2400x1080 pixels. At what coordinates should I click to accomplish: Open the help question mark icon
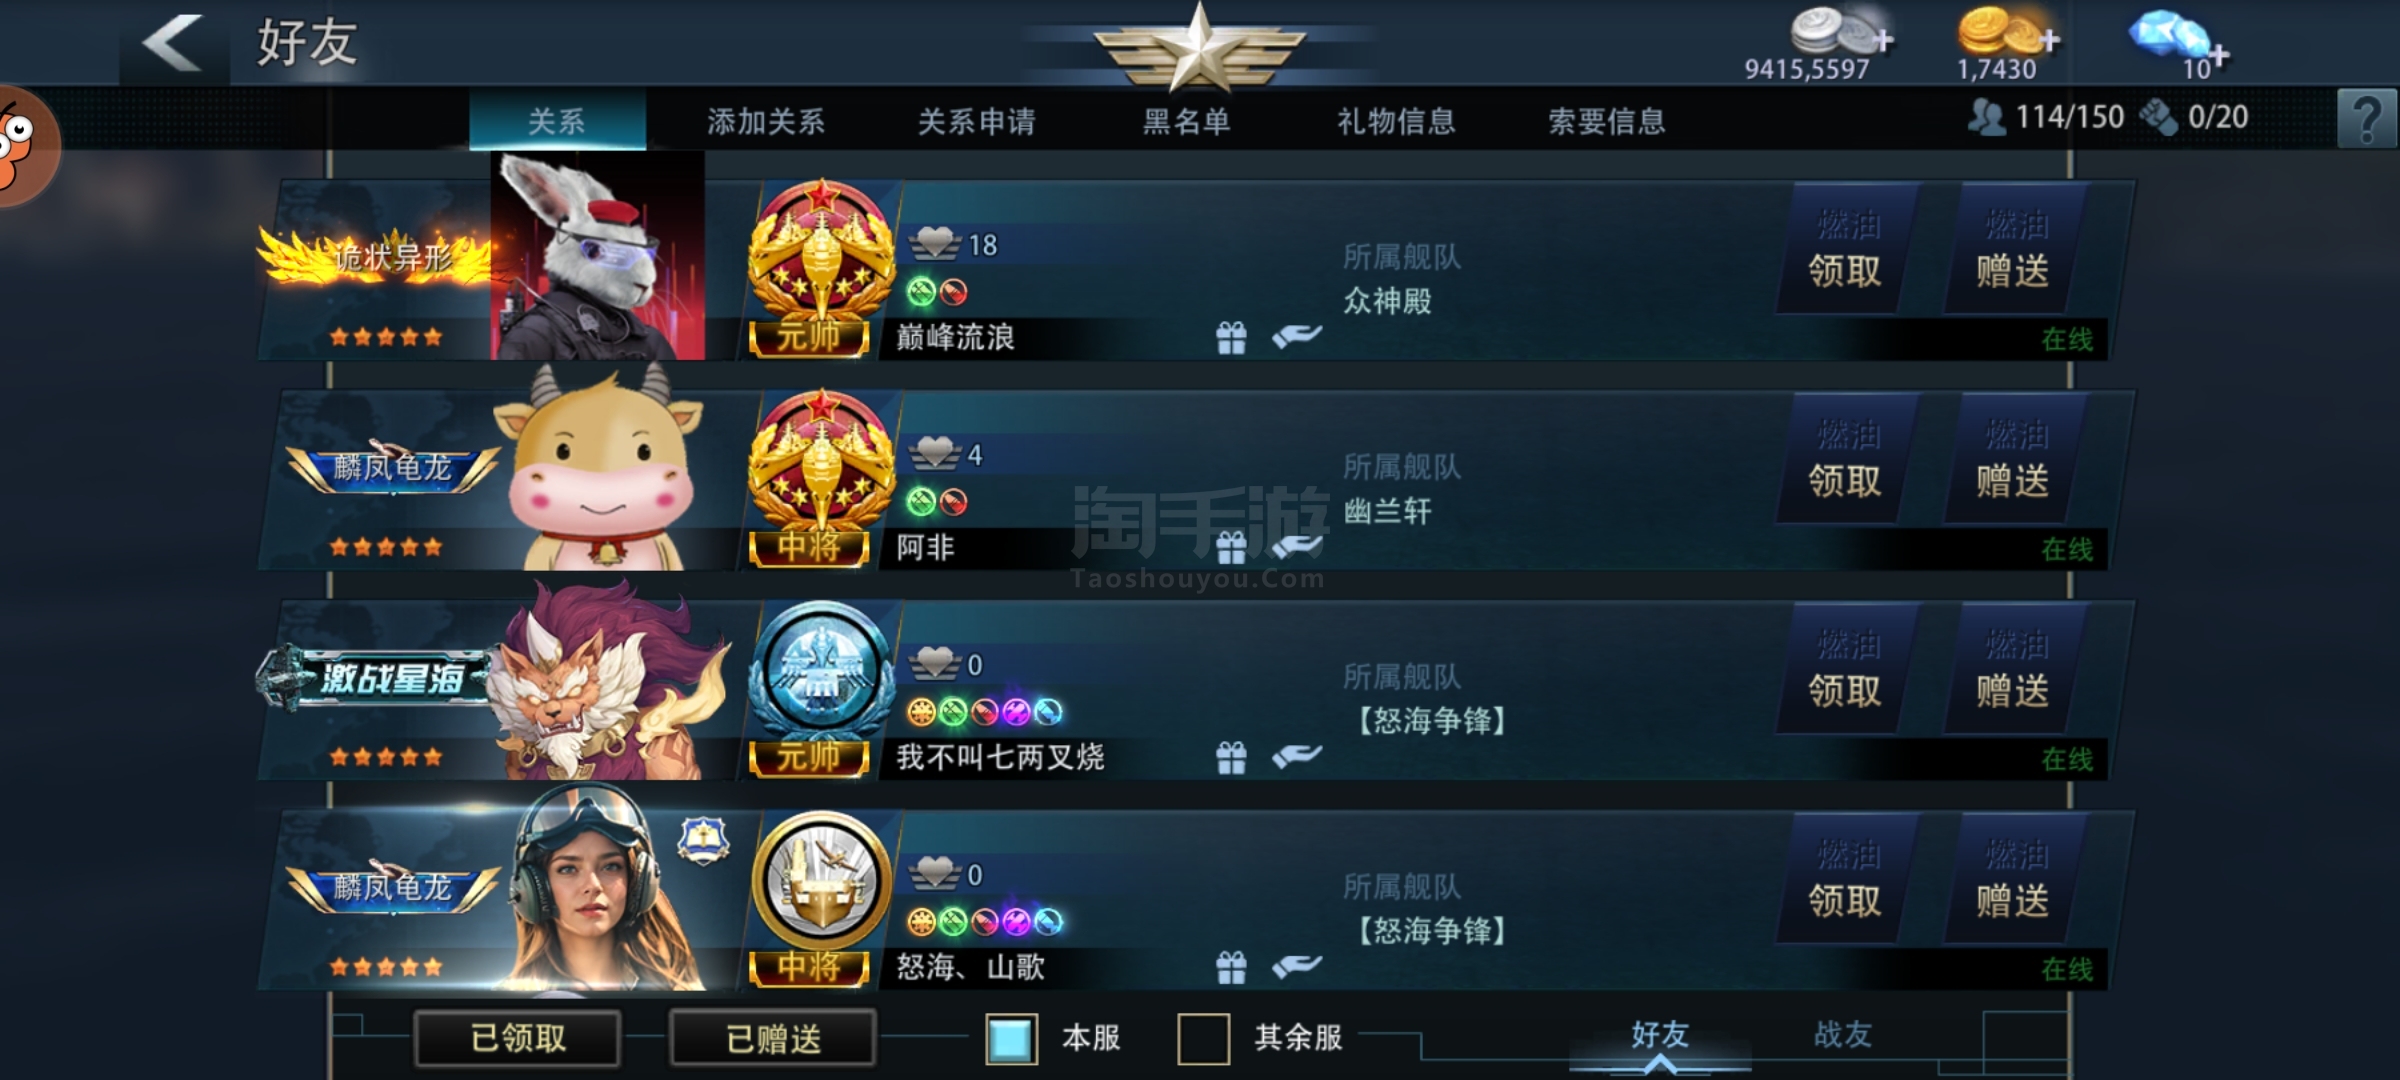click(x=2366, y=119)
